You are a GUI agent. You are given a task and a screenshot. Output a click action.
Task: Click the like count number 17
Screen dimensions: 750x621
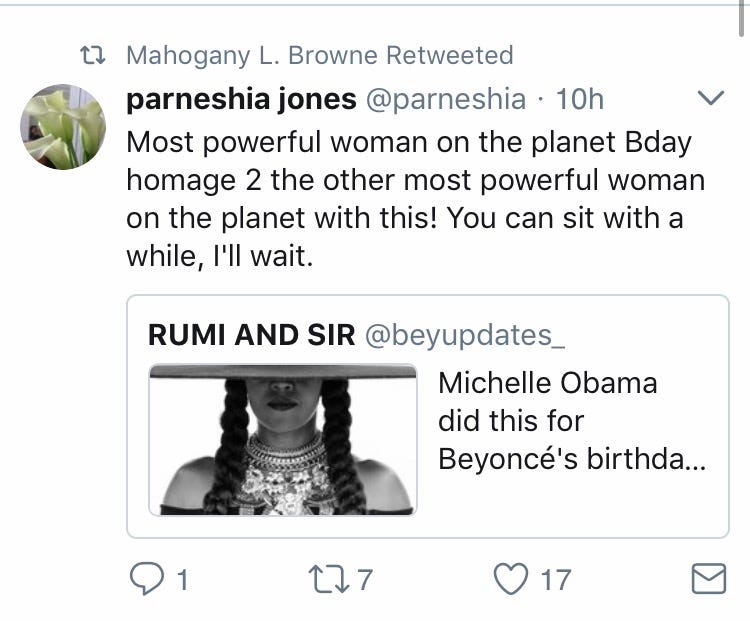tap(555, 578)
